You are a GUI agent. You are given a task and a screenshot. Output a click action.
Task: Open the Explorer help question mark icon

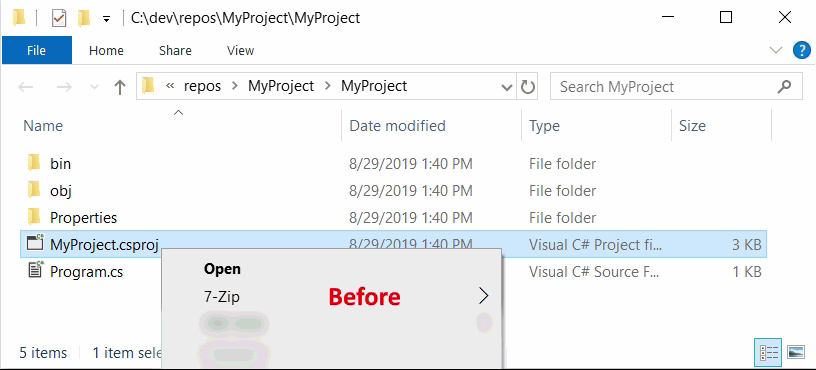pos(801,50)
